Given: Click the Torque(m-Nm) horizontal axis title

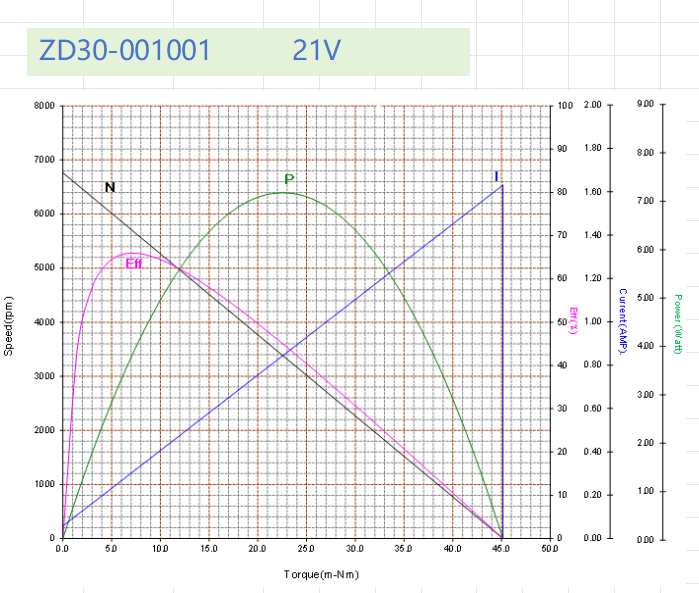Looking at the screenshot, I should point(305,574).
